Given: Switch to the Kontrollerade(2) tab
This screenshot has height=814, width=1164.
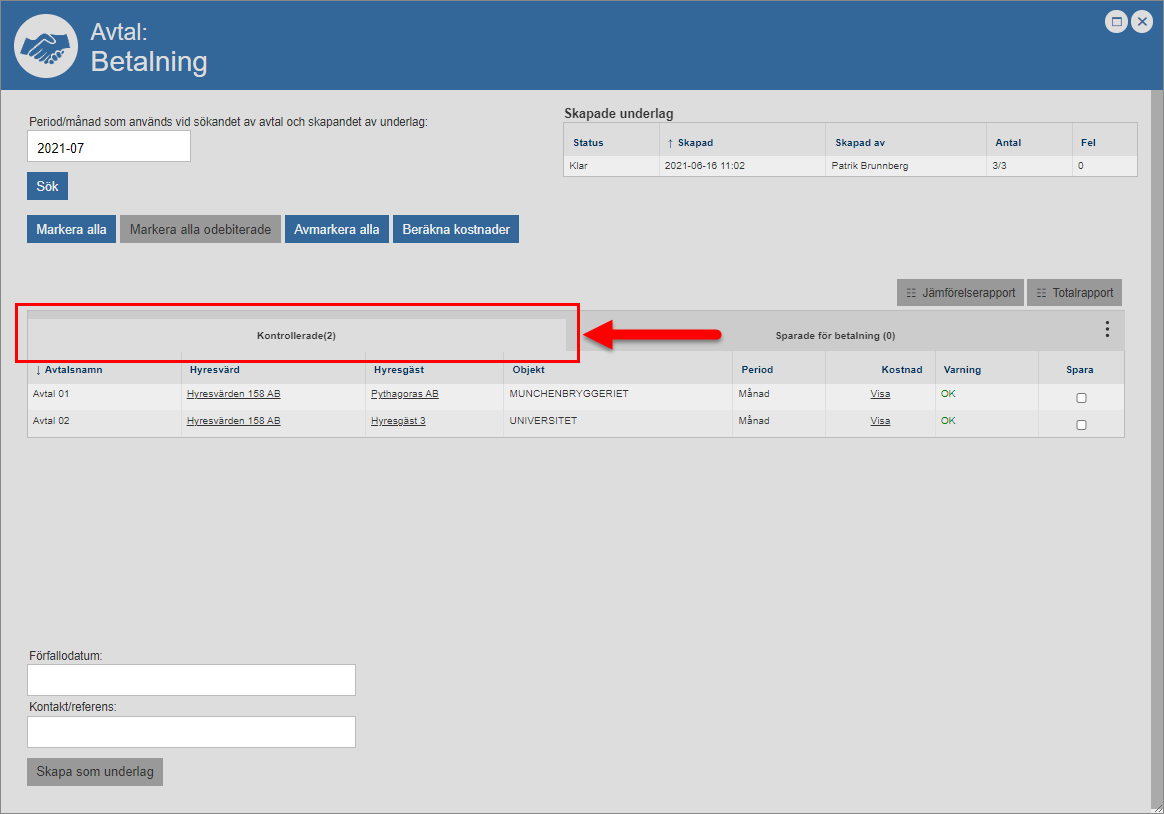Looking at the screenshot, I should tap(296, 335).
